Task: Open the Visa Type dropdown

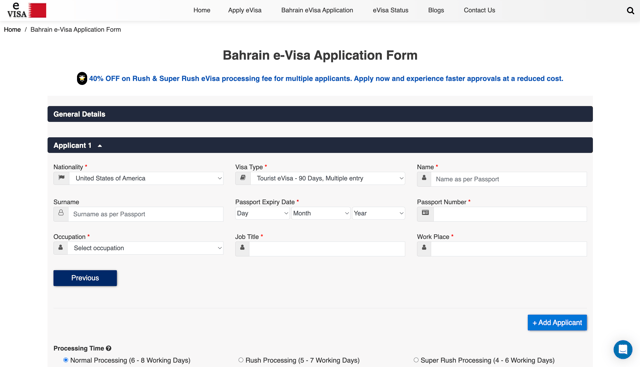Action: pos(328,178)
